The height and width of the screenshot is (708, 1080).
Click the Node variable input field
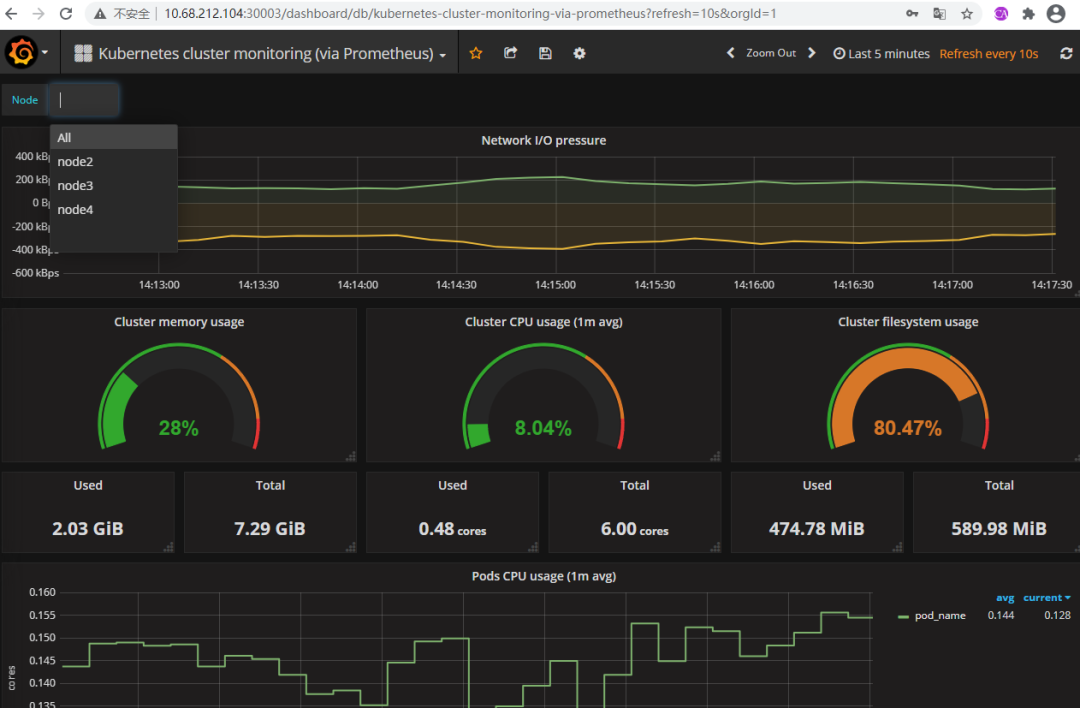pos(83,100)
